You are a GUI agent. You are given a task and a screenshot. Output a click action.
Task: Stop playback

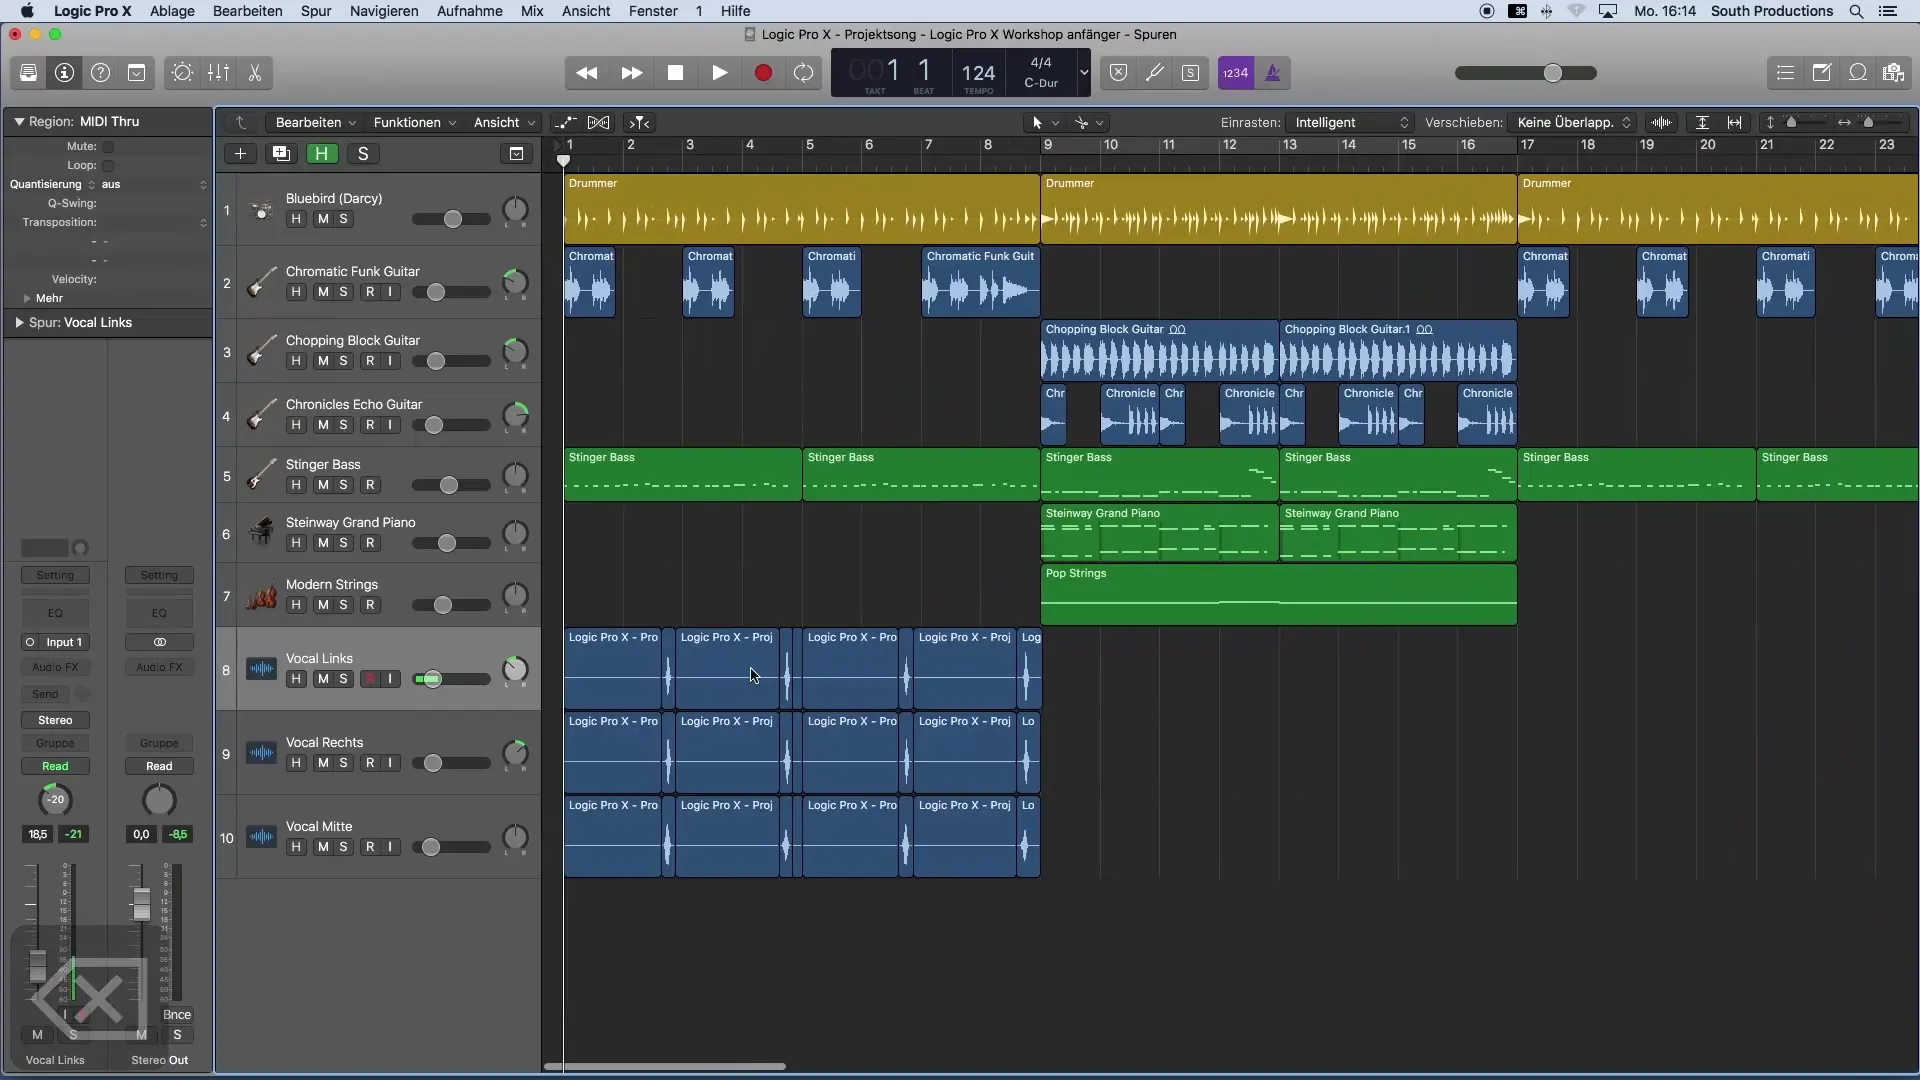coord(675,73)
